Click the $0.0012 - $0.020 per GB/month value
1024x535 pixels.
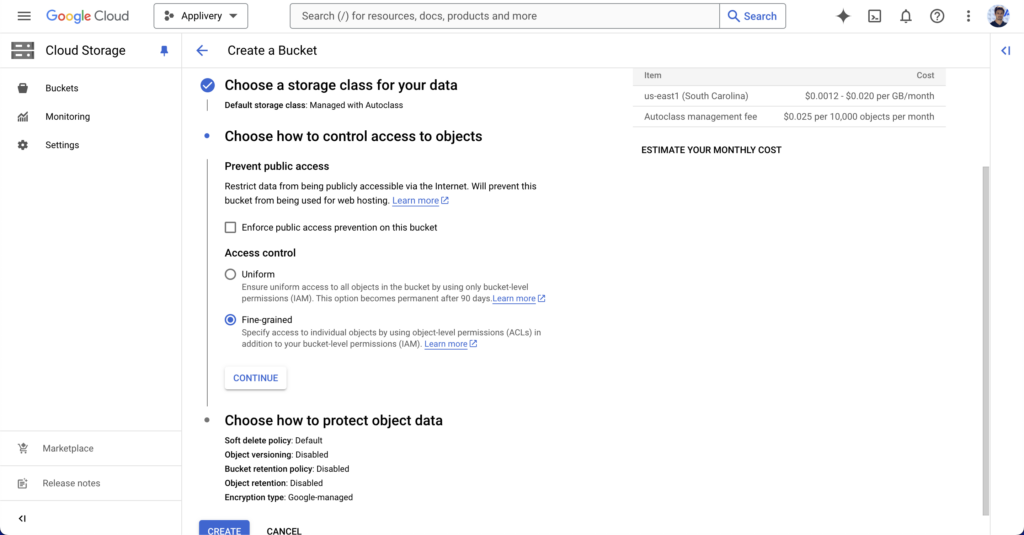point(869,96)
